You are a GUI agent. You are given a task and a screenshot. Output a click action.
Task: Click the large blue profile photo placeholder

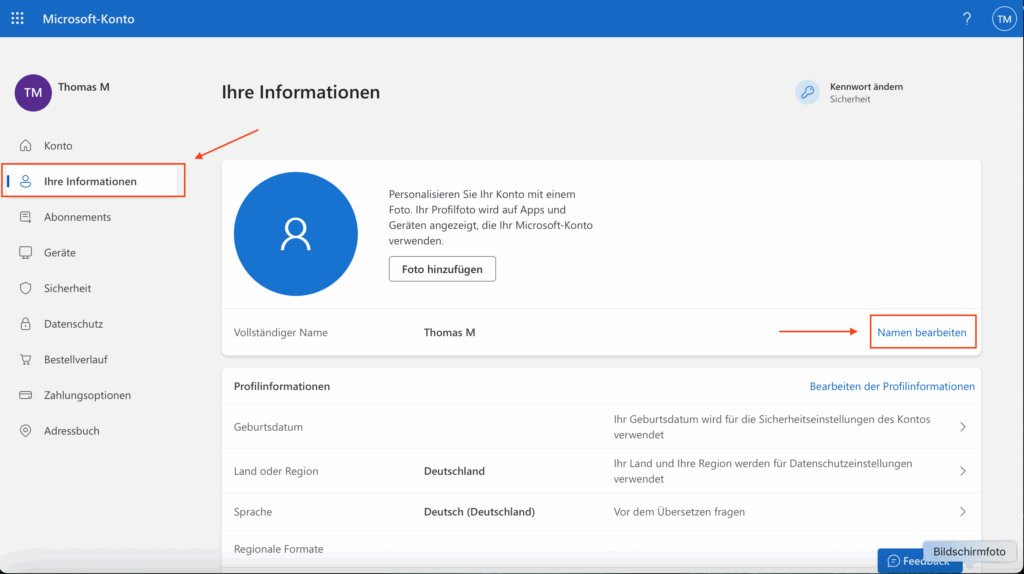pyautogui.click(x=296, y=234)
